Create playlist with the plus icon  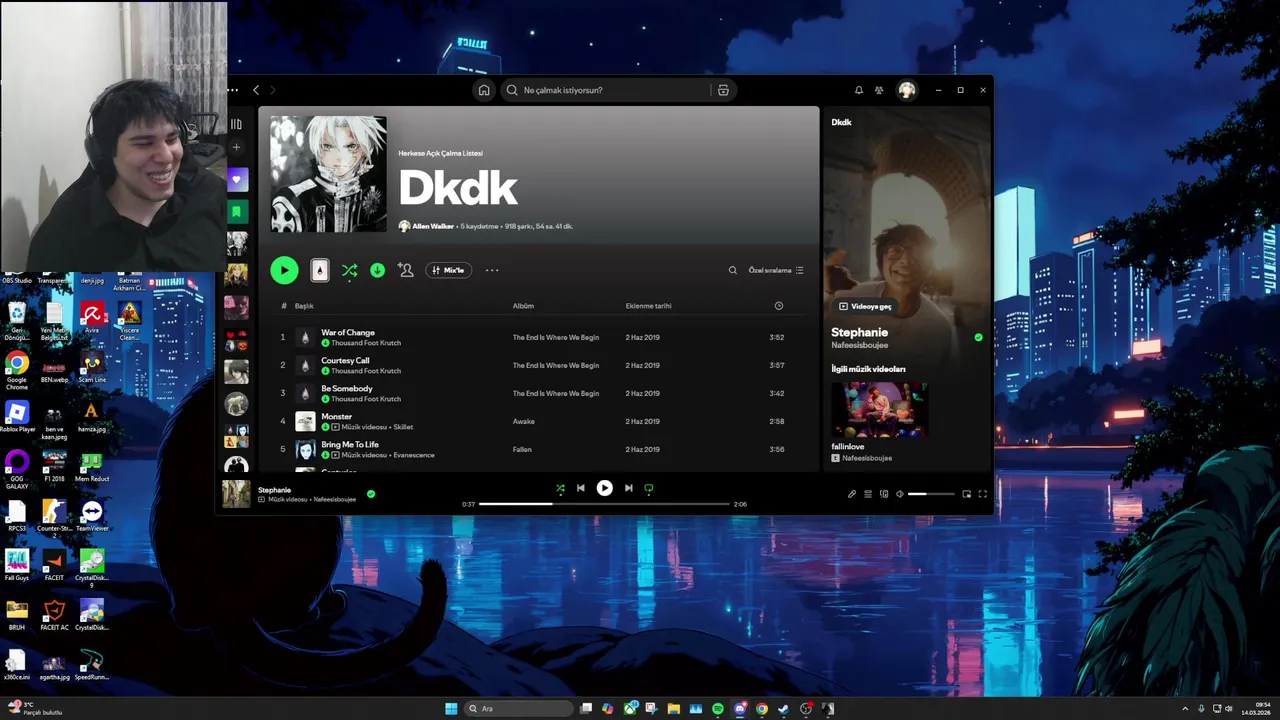tap(236, 147)
